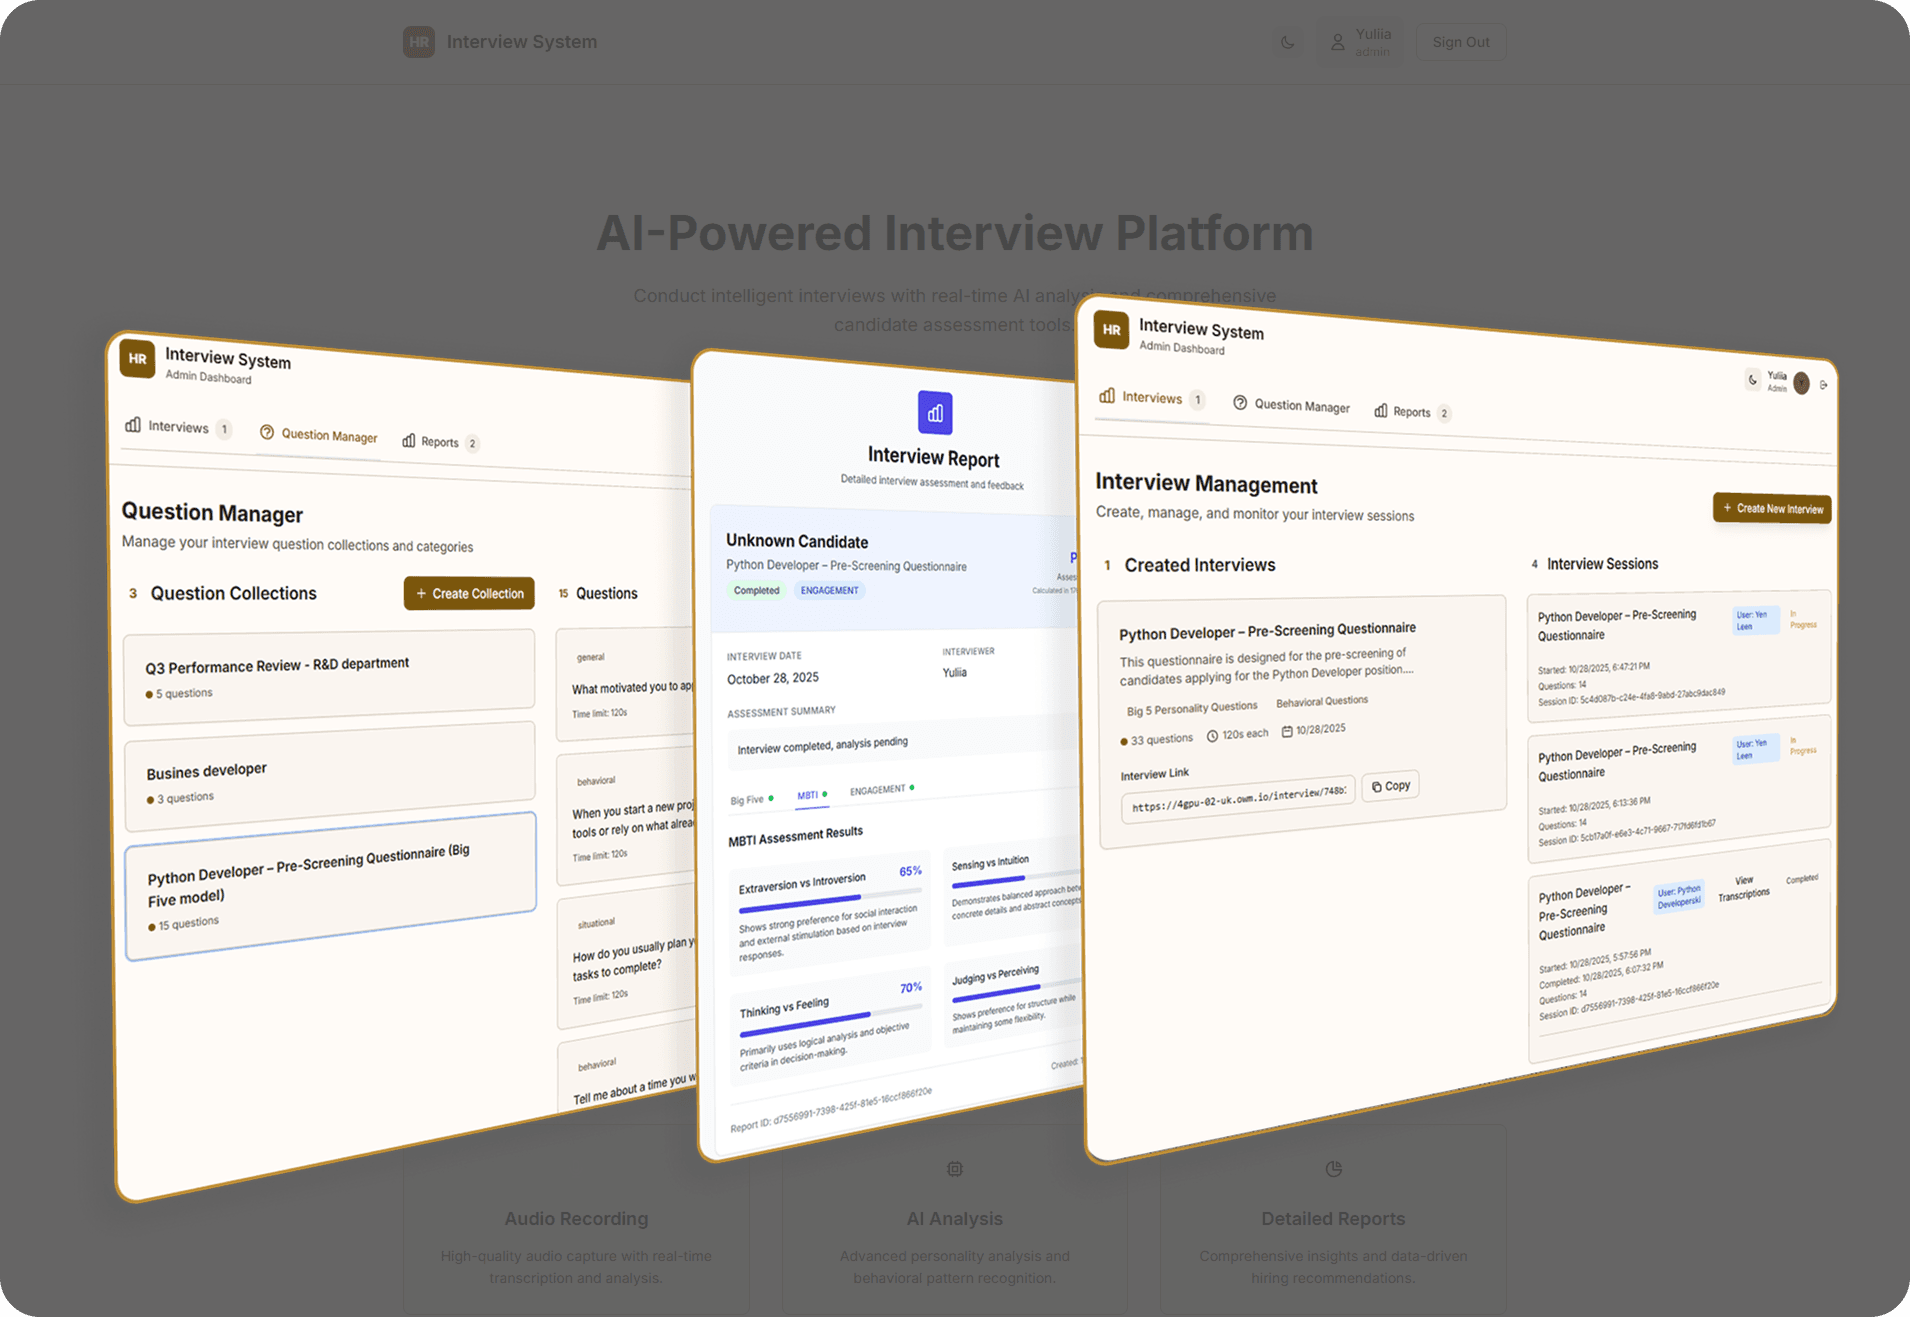Open the Busines developer collection

pyautogui.click(x=329, y=778)
